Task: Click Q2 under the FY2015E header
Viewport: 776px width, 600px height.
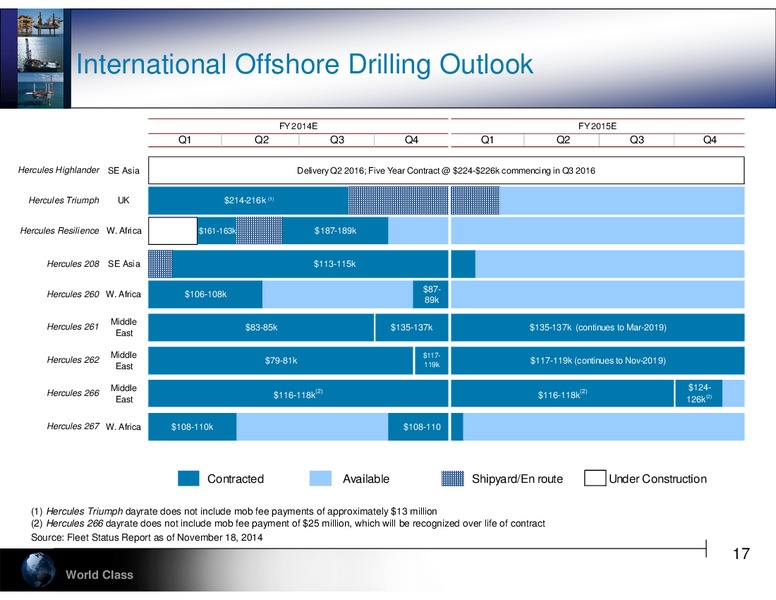Action: (x=563, y=140)
